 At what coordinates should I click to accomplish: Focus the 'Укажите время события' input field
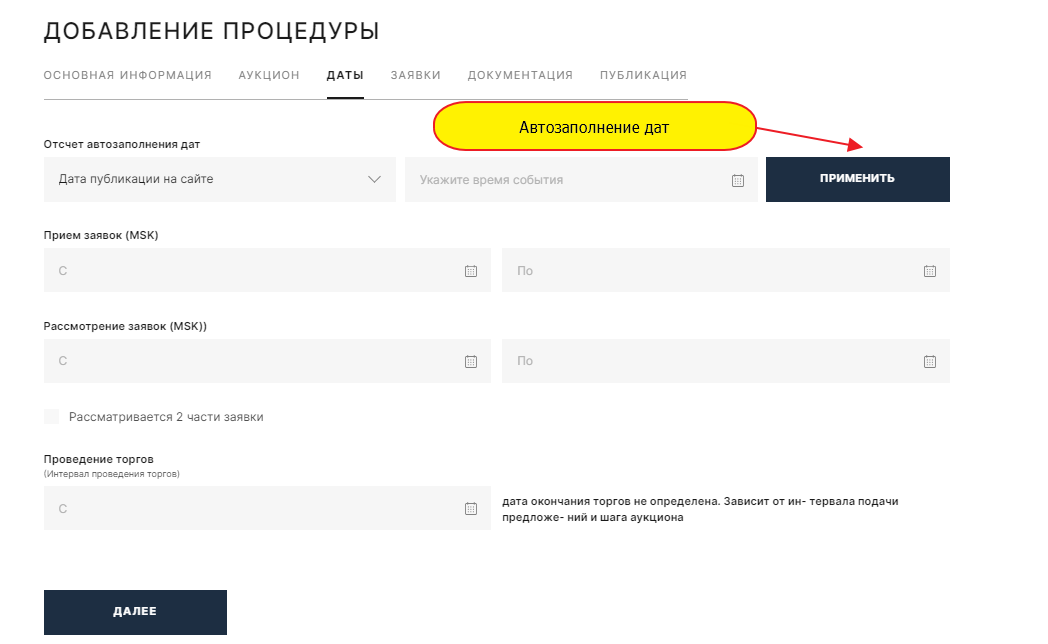click(x=565, y=180)
